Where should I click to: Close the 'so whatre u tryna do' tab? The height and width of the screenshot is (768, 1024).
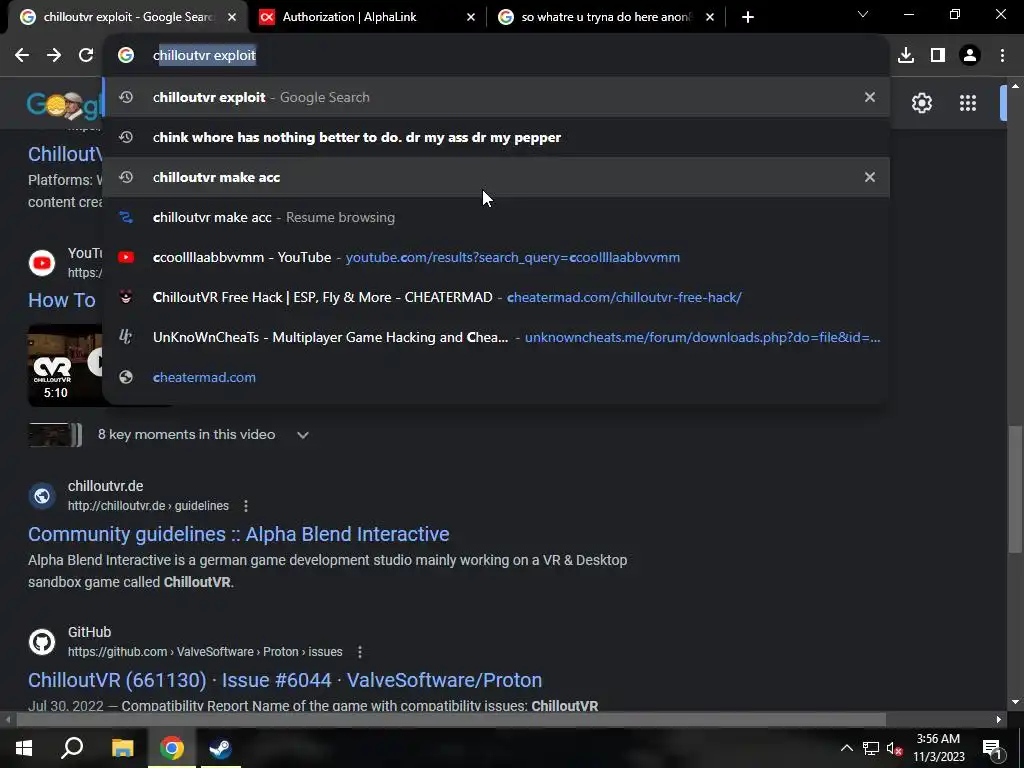[x=710, y=18]
